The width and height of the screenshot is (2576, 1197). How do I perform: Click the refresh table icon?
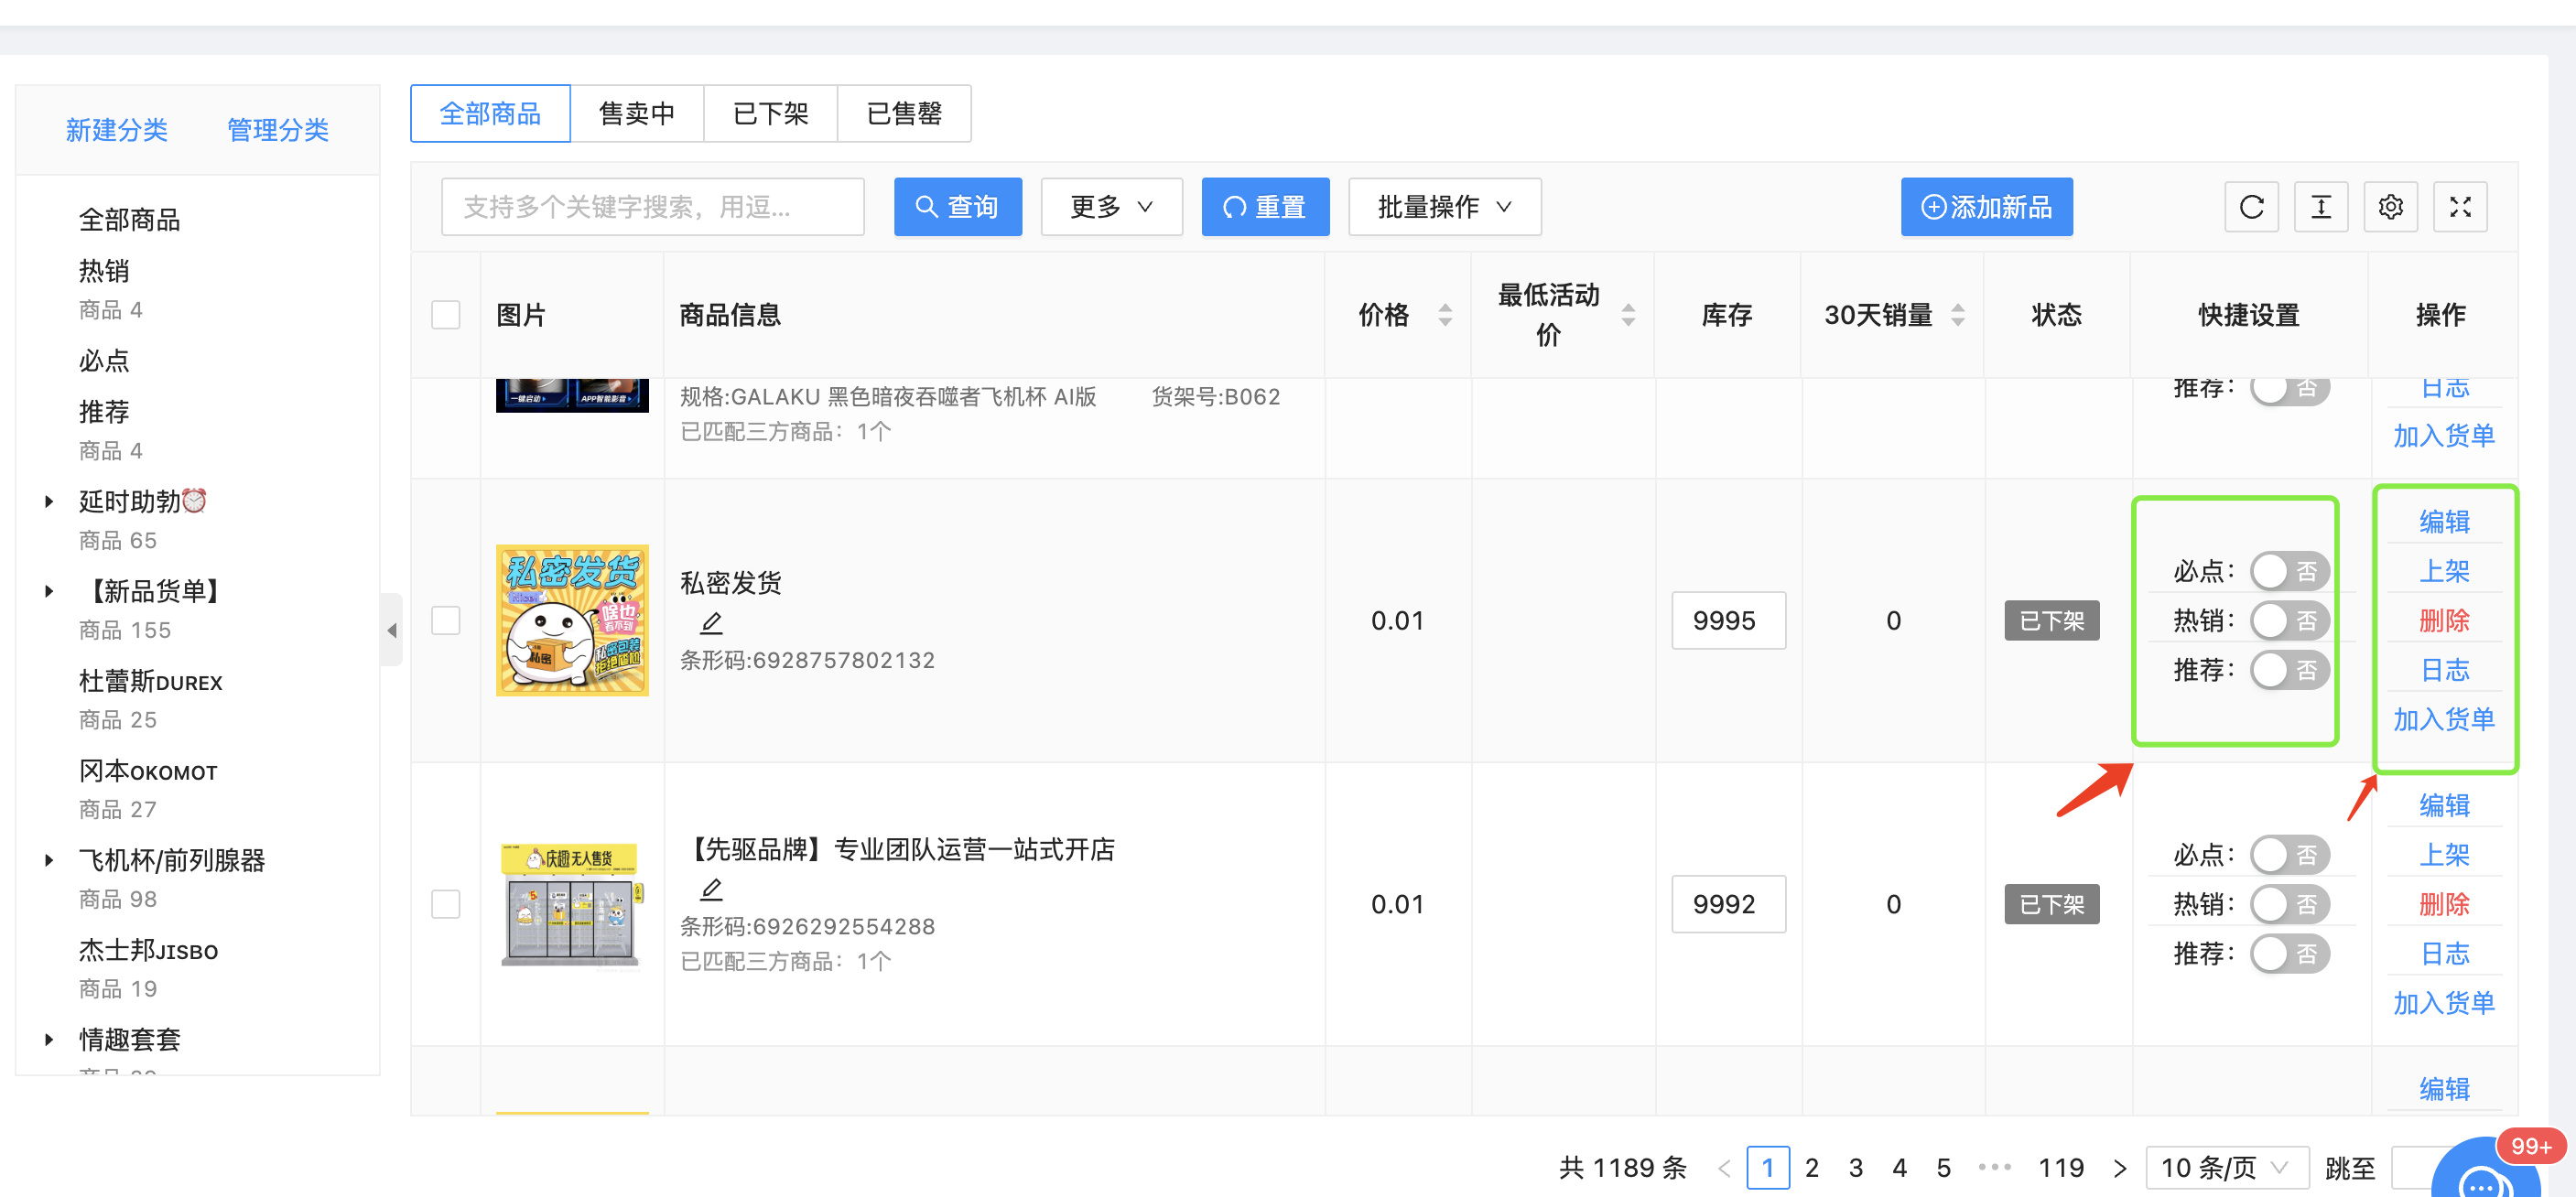point(2250,207)
